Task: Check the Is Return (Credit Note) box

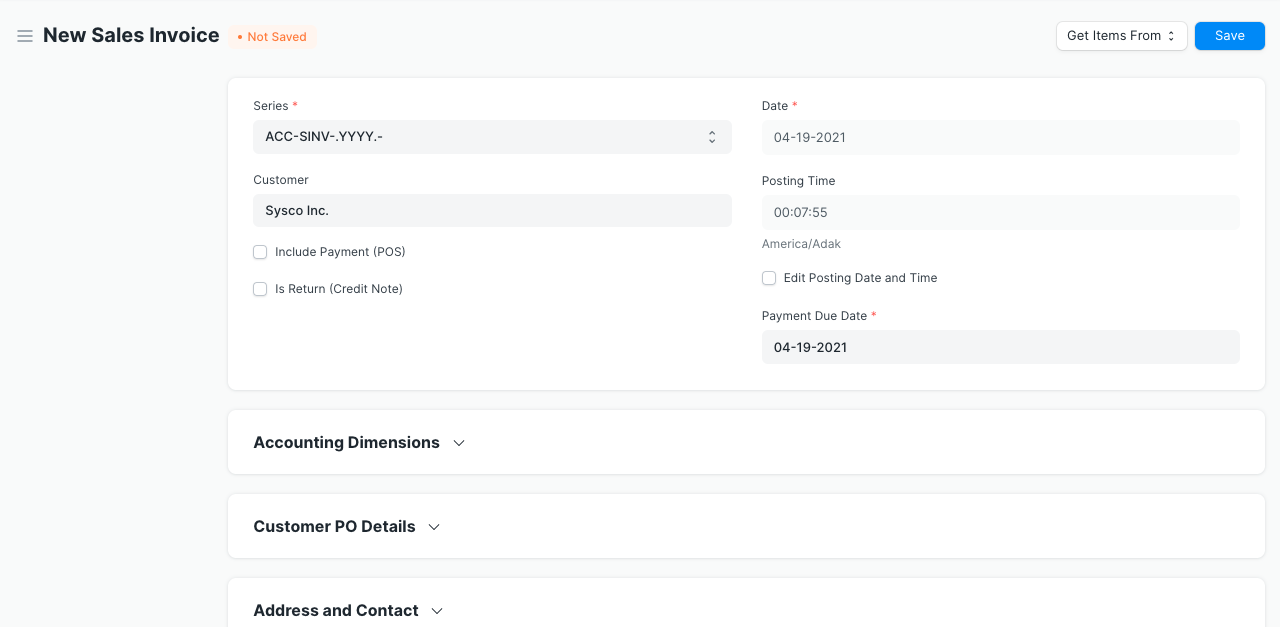Action: [x=260, y=289]
